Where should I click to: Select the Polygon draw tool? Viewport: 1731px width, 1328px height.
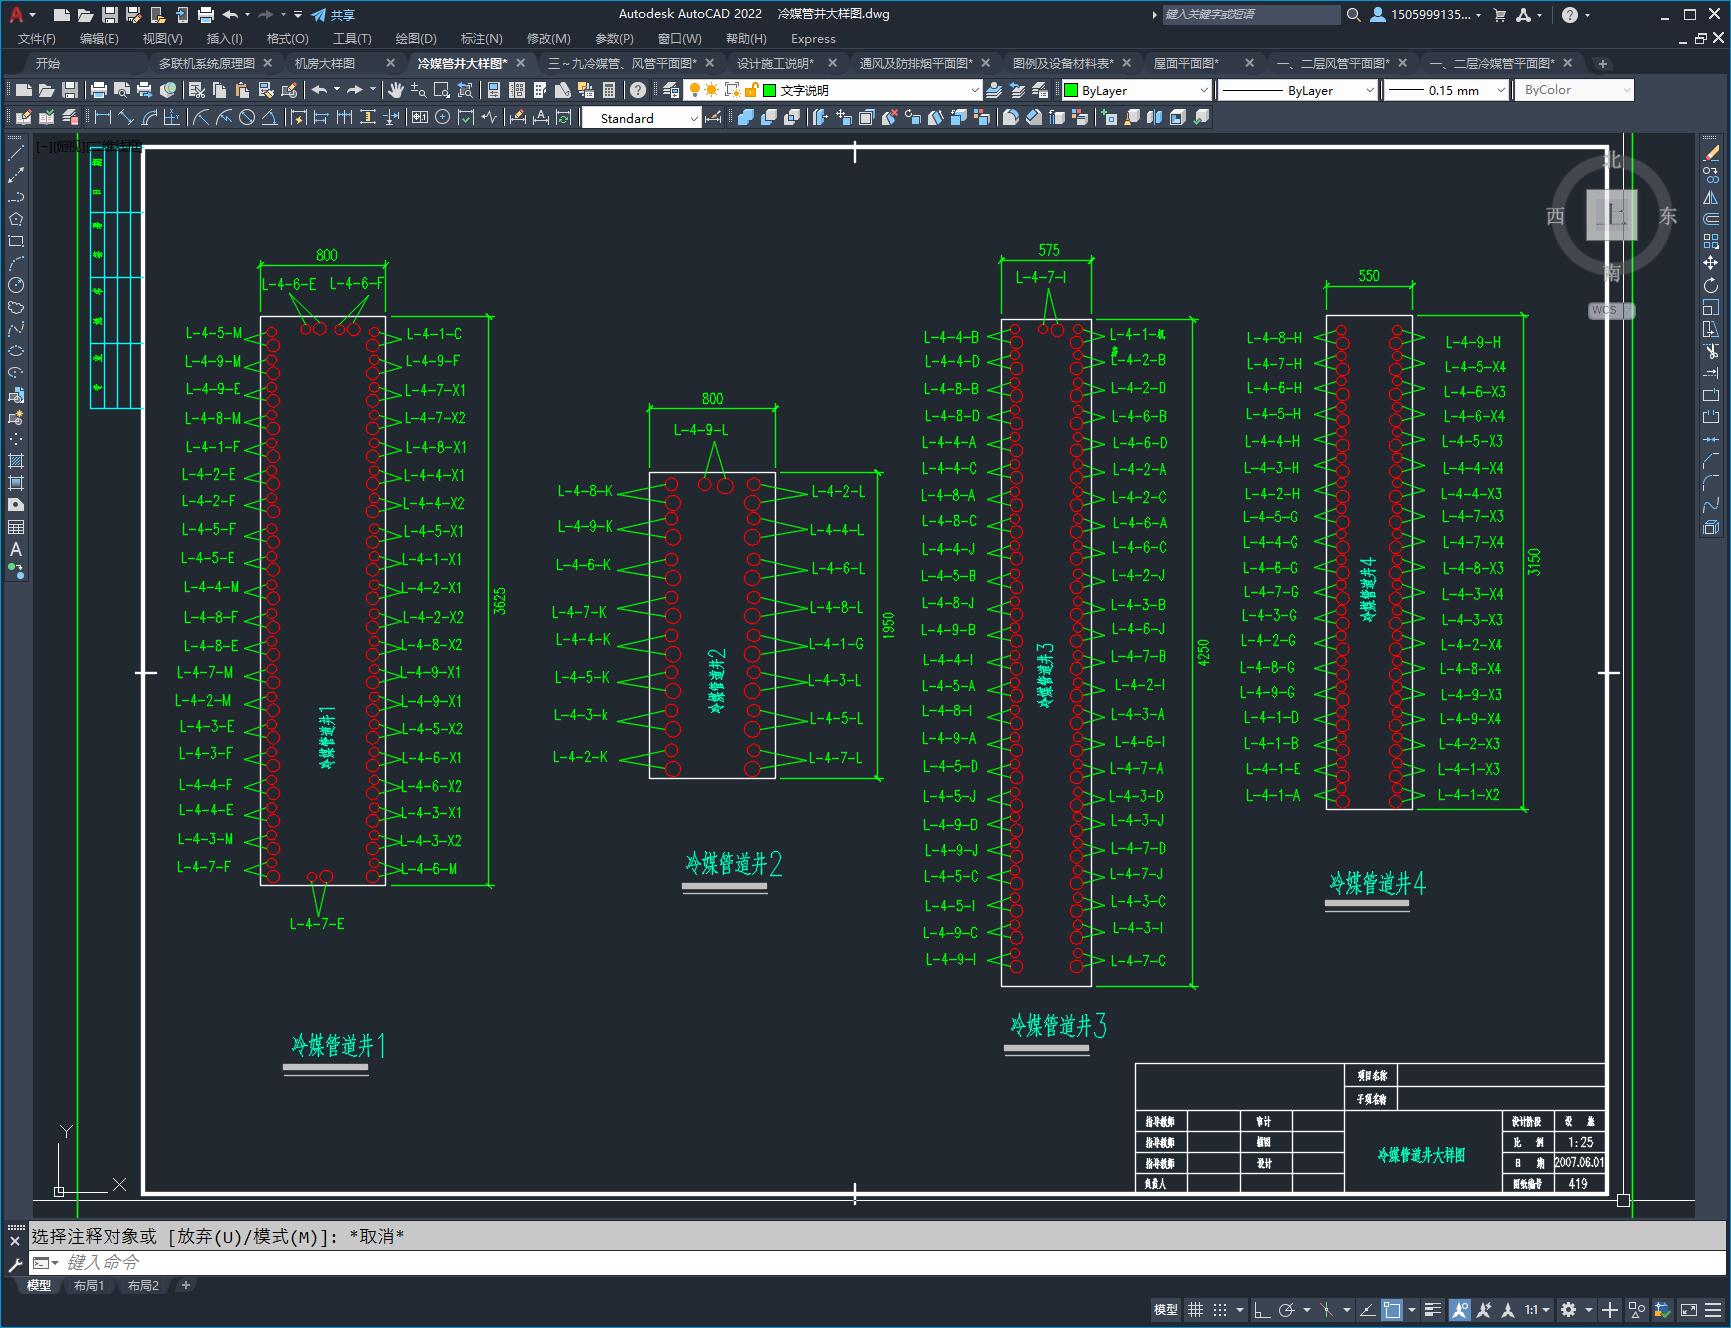coord(16,219)
